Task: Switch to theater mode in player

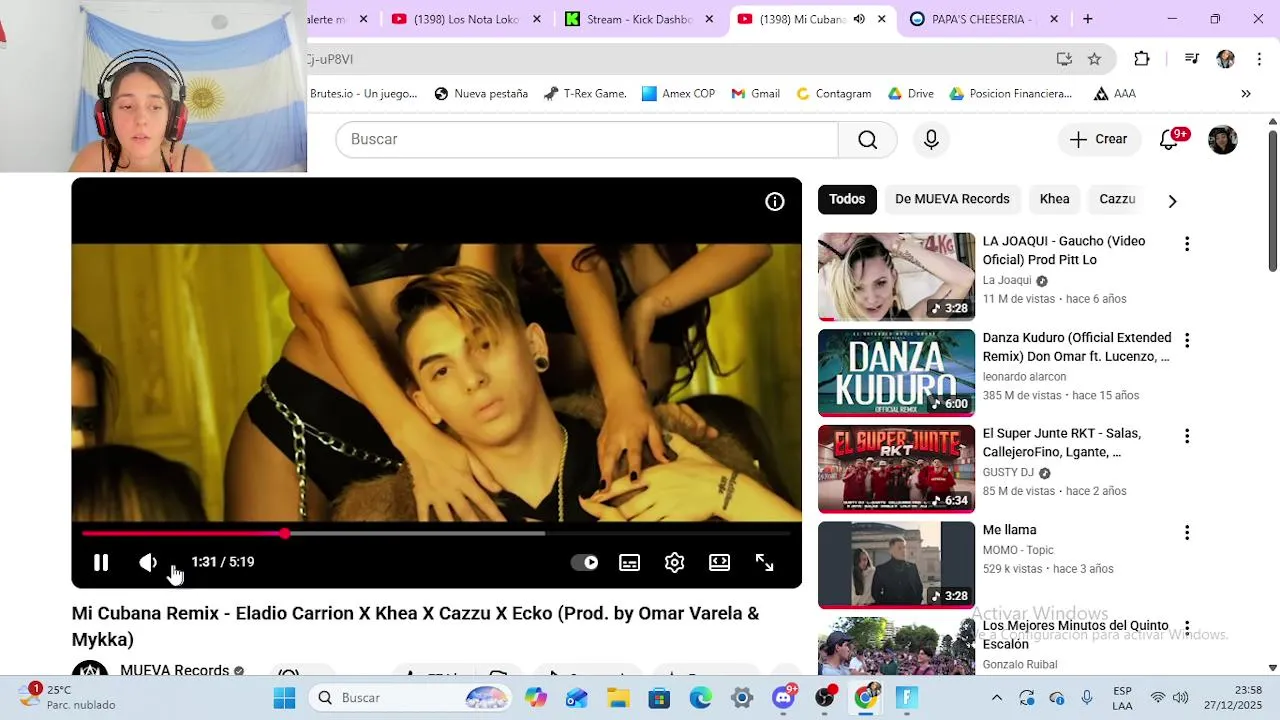Action: (720, 562)
